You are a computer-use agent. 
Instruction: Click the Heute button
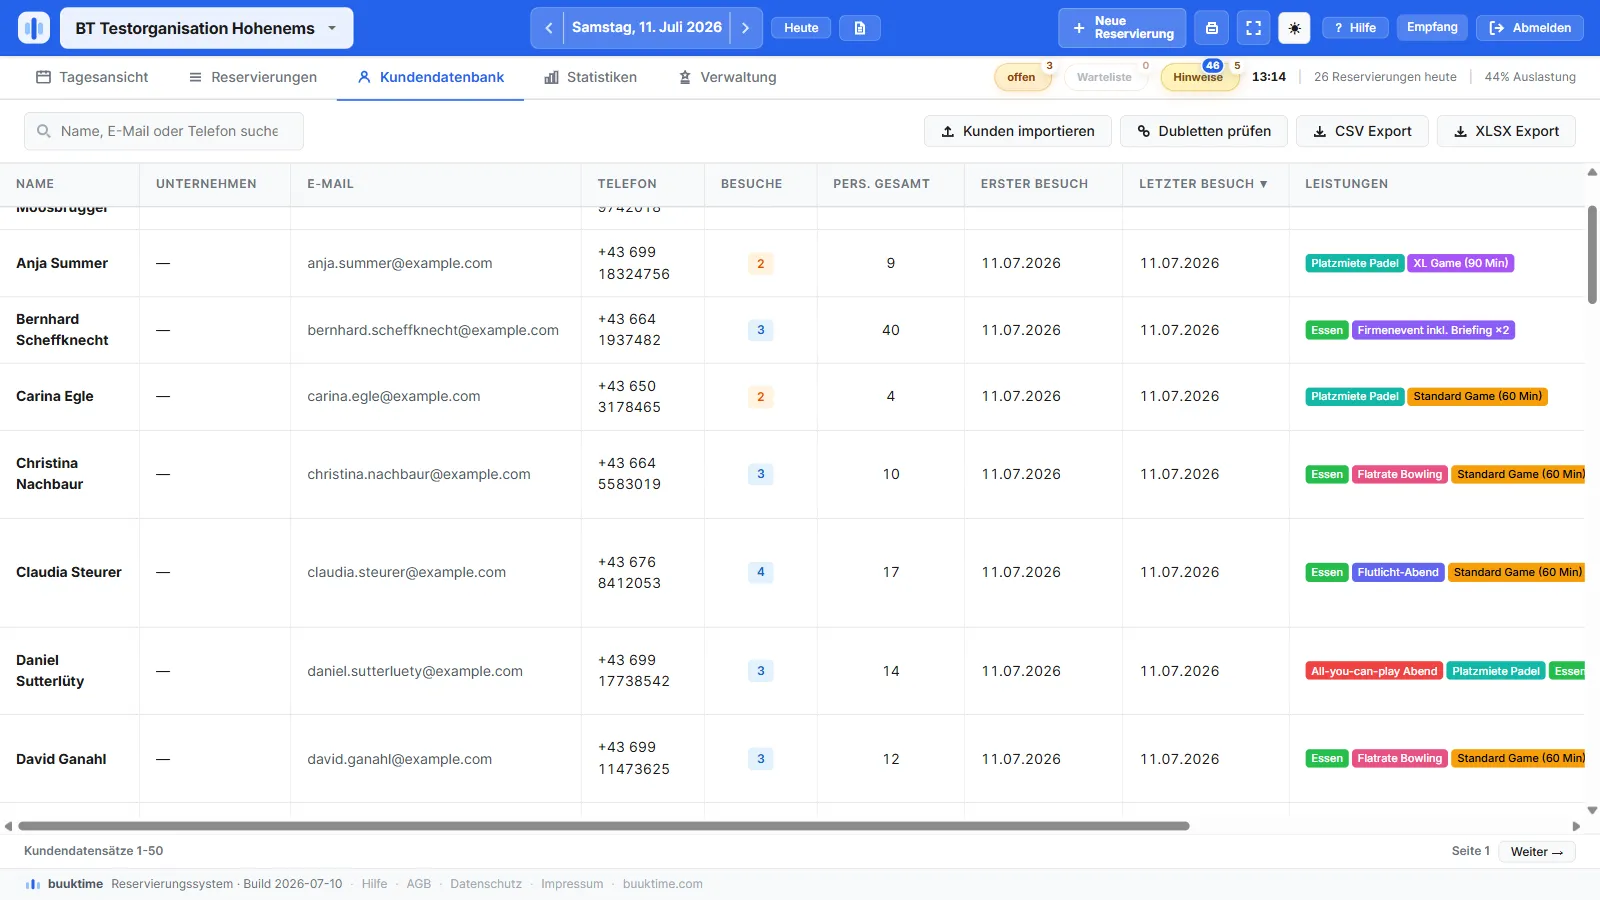point(801,28)
